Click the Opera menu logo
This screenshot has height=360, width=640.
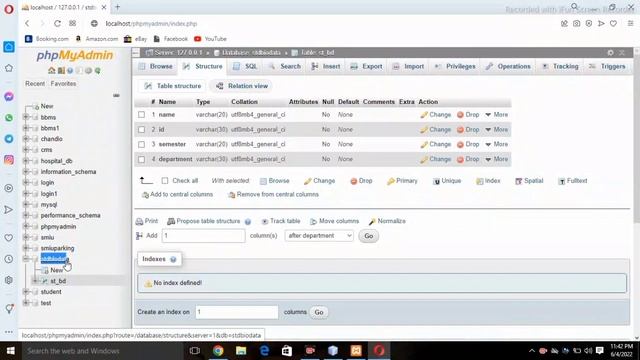tap(9, 9)
